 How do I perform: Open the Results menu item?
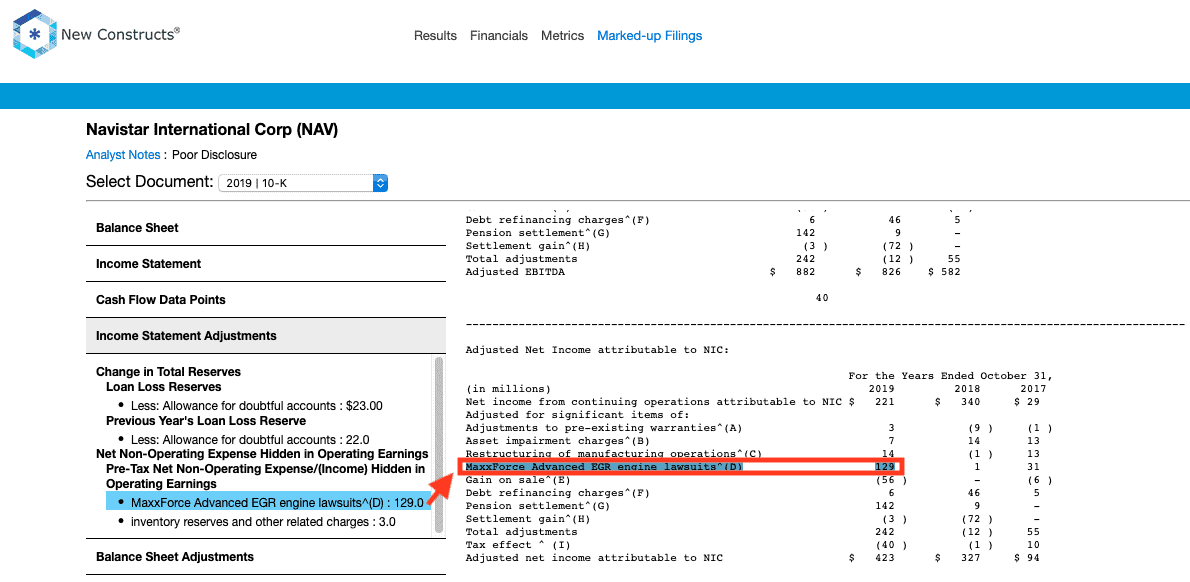click(x=435, y=36)
